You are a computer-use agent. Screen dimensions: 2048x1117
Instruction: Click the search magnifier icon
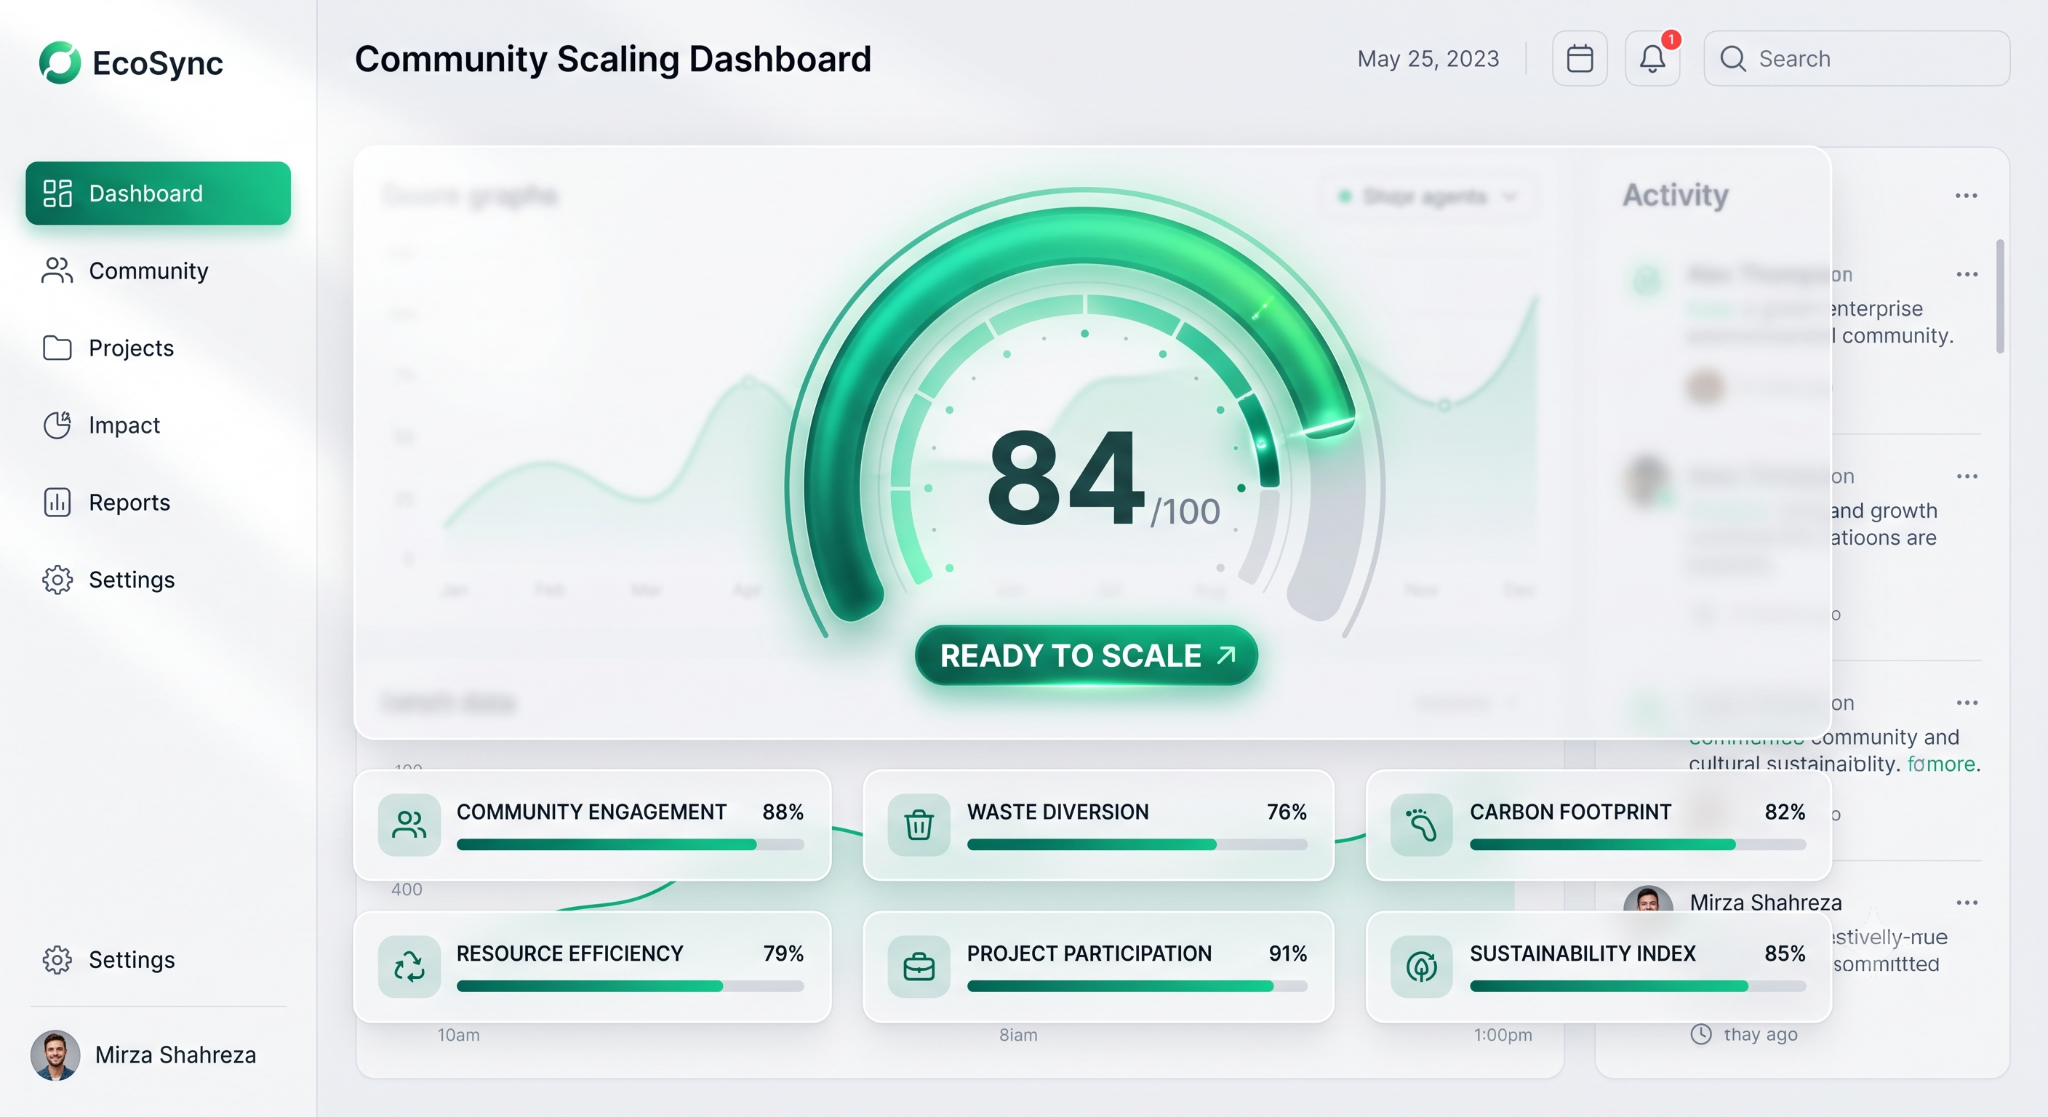coord(1733,59)
